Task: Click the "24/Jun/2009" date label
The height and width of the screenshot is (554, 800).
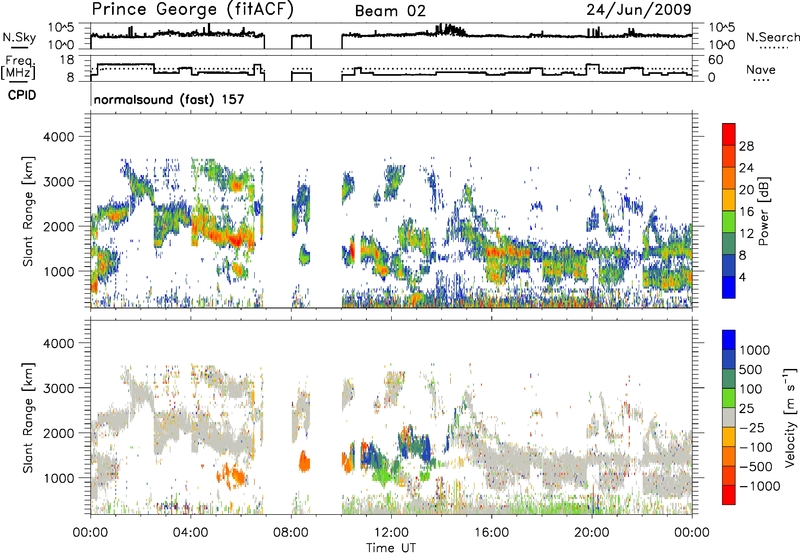Action: 639,10
